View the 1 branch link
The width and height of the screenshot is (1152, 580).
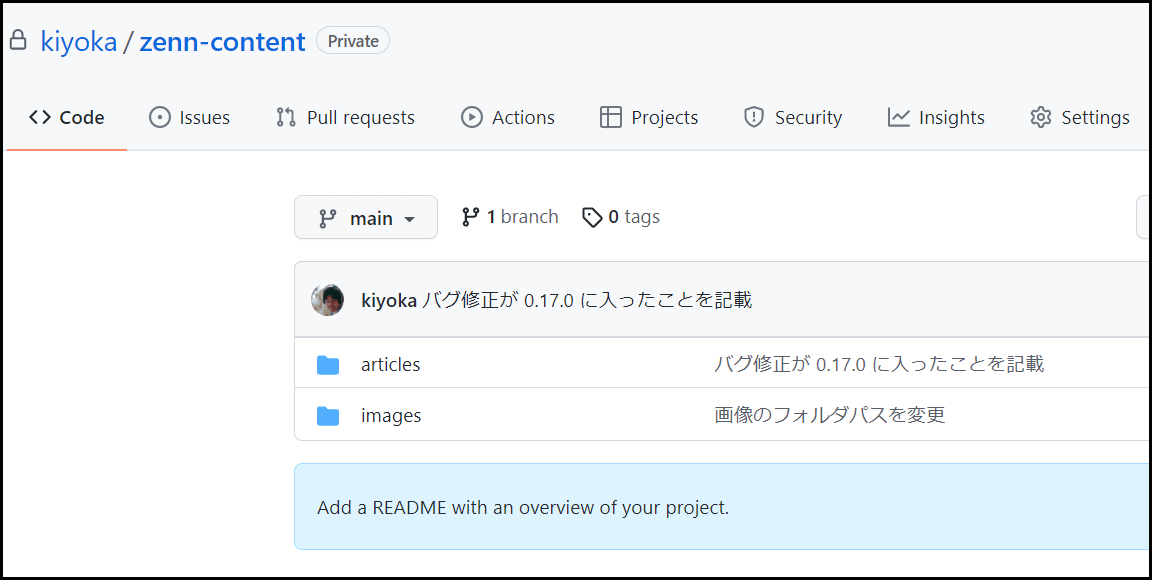point(510,217)
